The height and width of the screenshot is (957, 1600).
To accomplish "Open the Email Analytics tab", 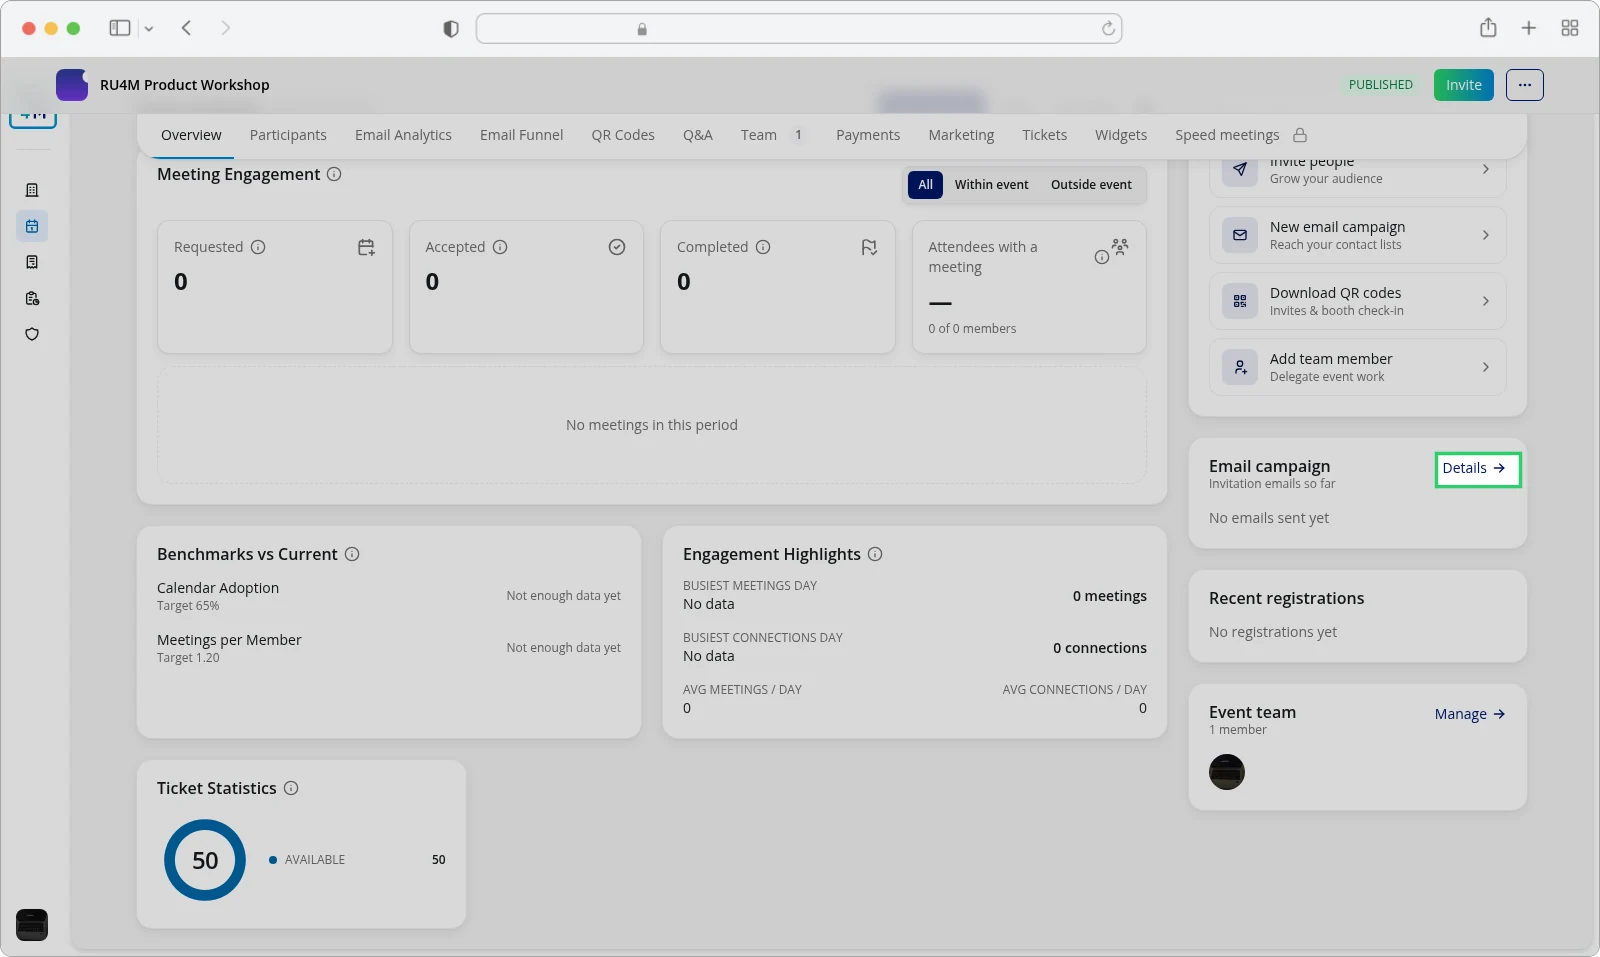I will click(x=403, y=135).
